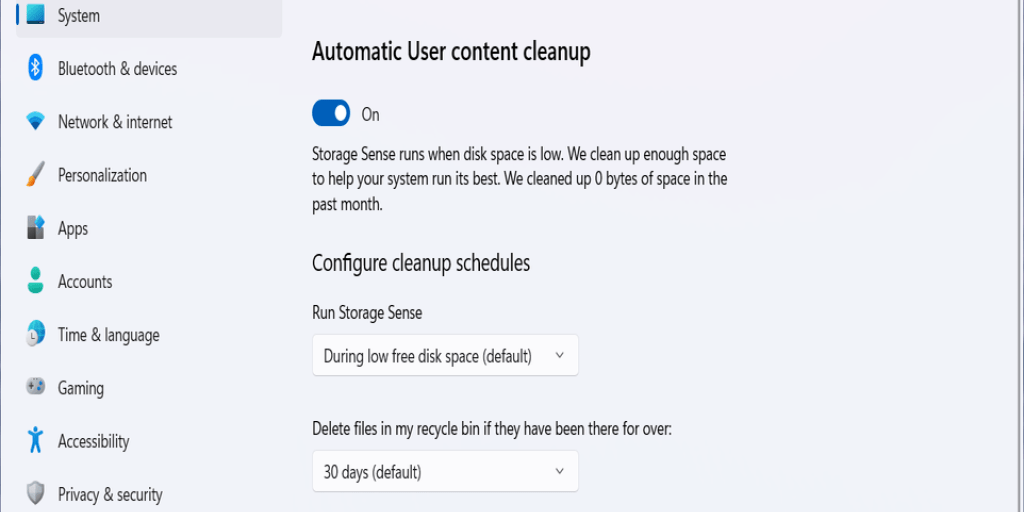The width and height of the screenshot is (1024, 512).
Task: Open the recycle bin 30 days dropdown
Action: tap(445, 471)
